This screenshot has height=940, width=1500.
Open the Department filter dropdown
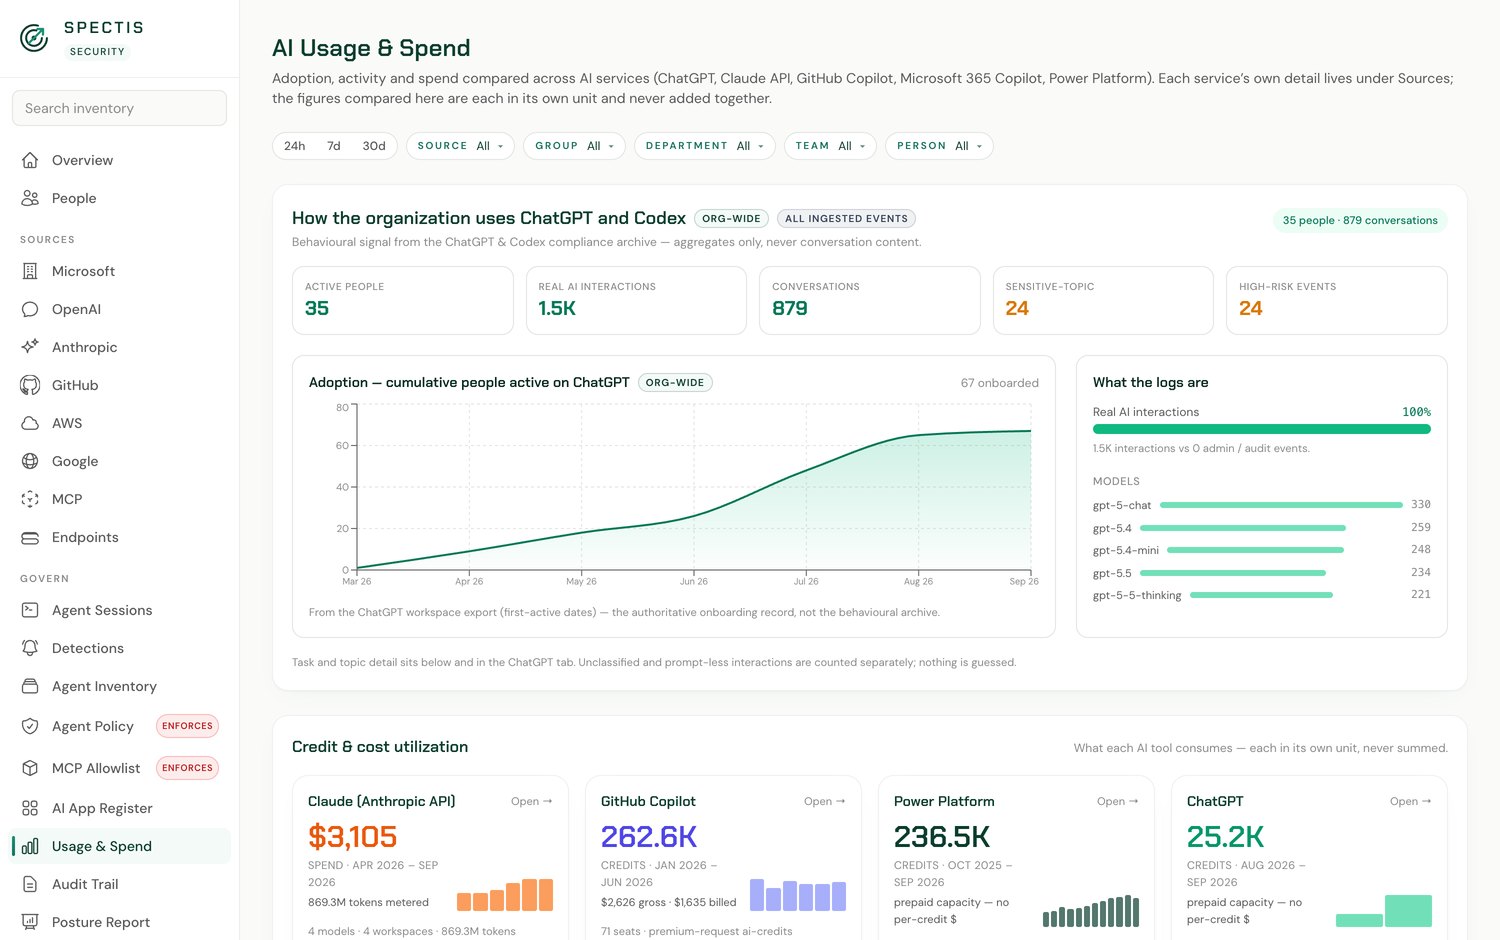point(705,146)
